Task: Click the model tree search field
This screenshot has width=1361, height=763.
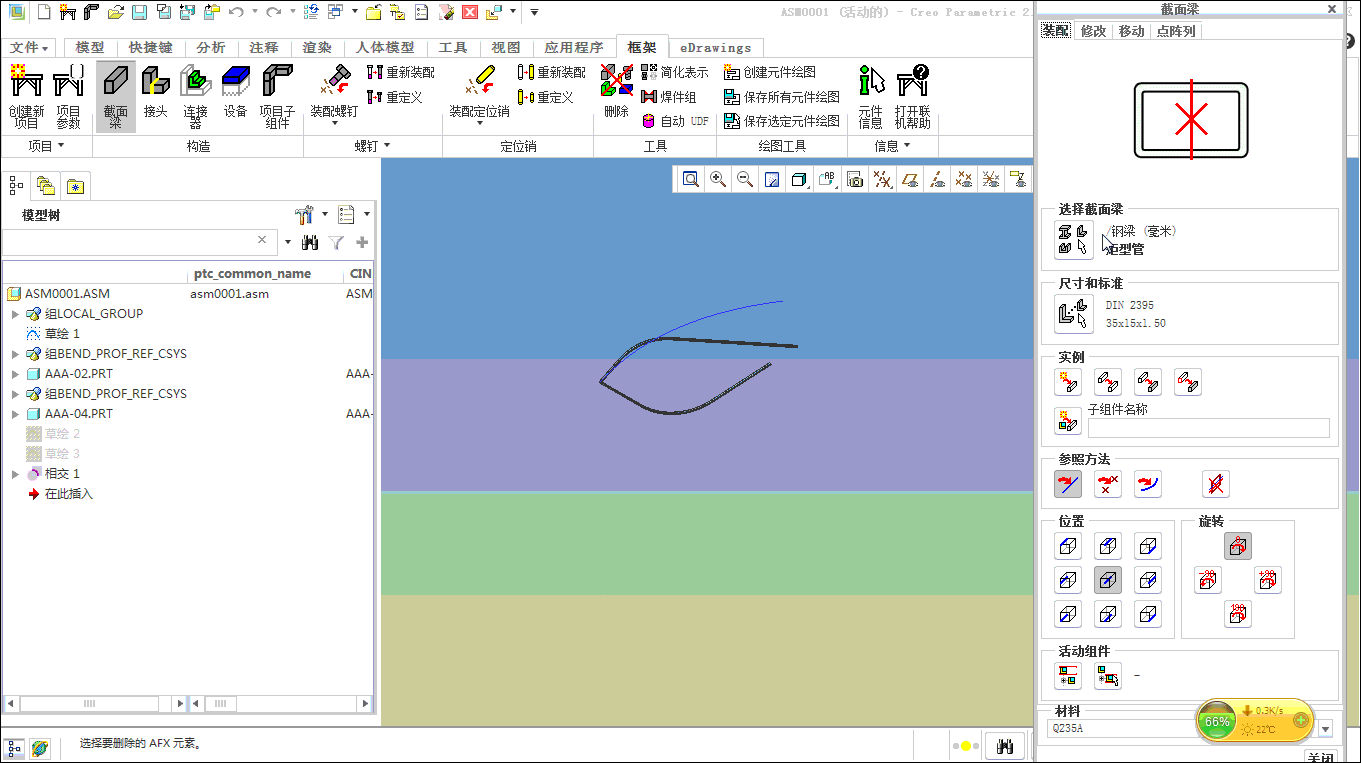Action: point(137,242)
